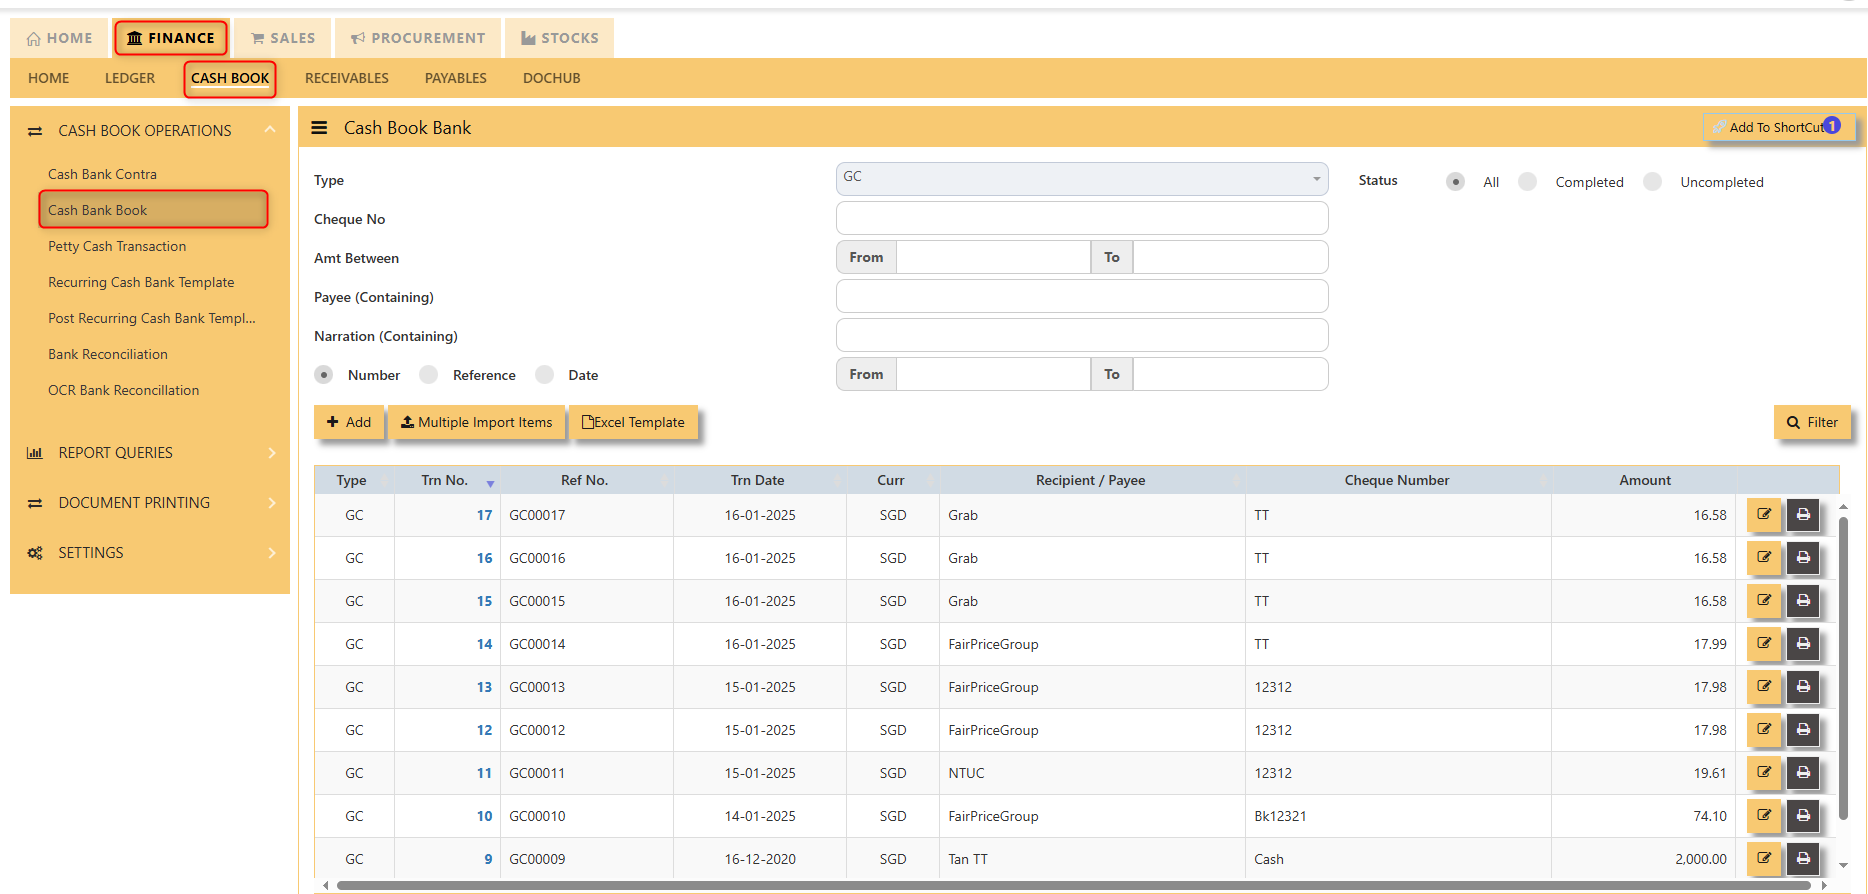Screen dimensions: 1868x894
Task: Switch to the Sales tab
Action: (x=283, y=38)
